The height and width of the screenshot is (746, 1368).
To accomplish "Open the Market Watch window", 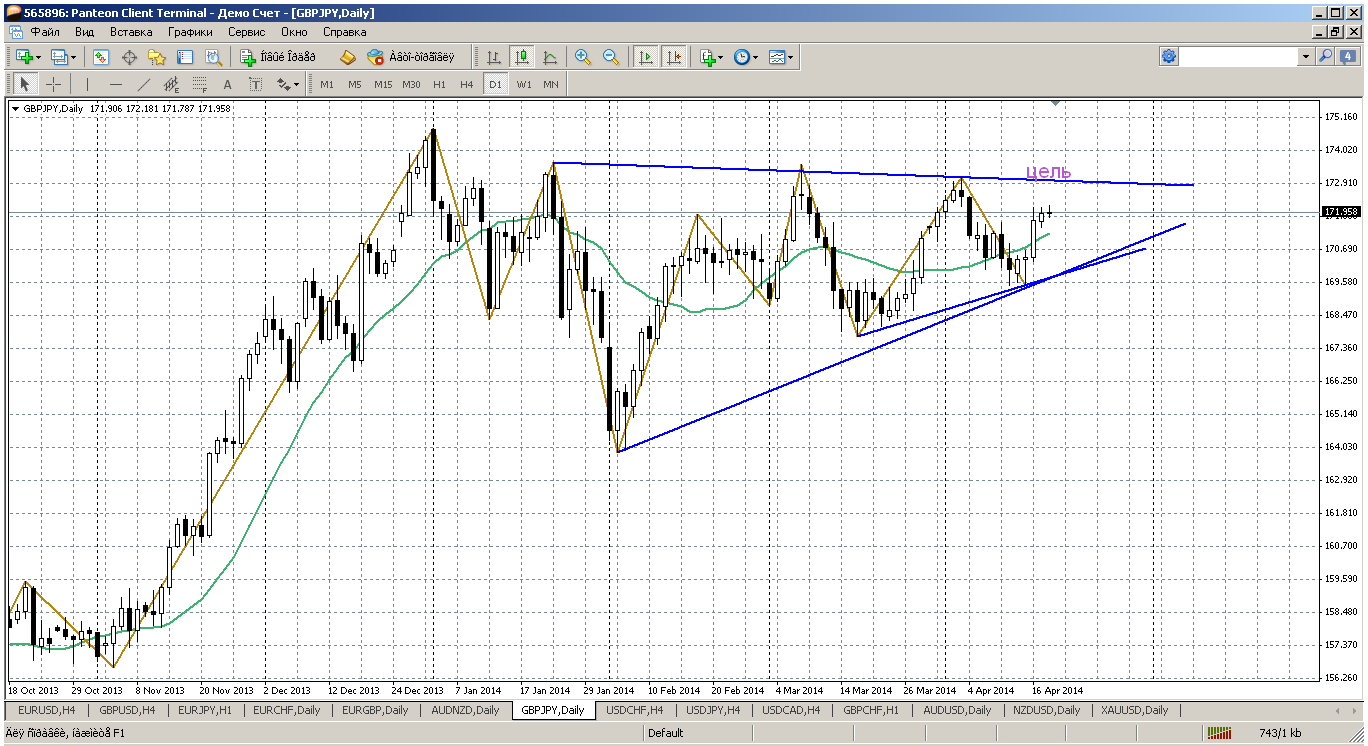I will tap(101, 57).
